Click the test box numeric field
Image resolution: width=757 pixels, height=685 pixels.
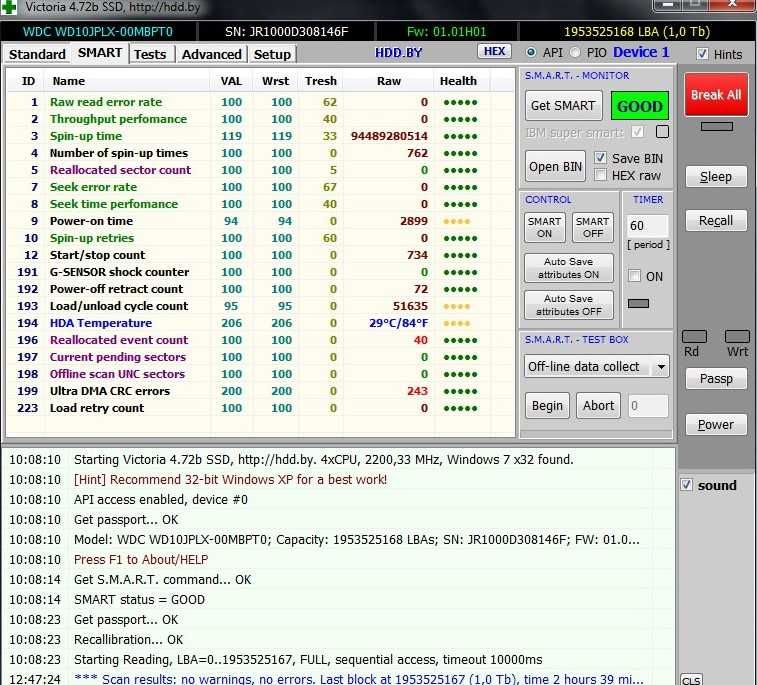click(648, 406)
